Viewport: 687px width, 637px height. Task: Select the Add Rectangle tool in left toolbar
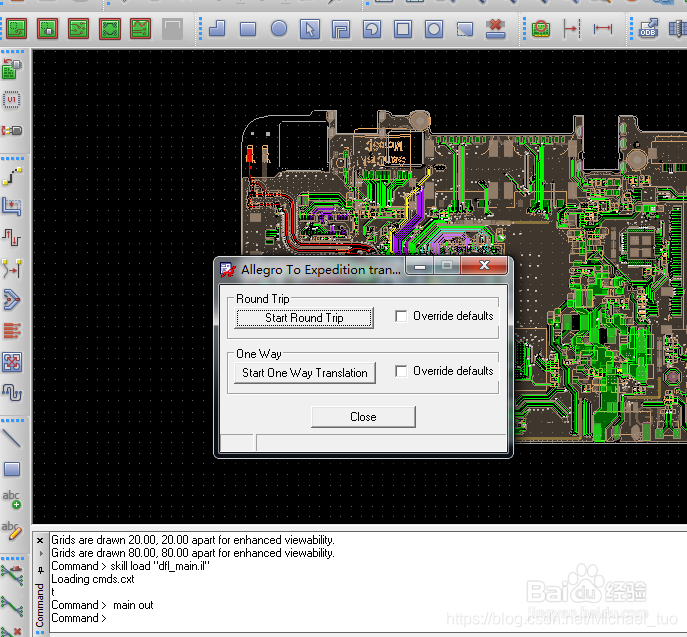click(x=12, y=469)
